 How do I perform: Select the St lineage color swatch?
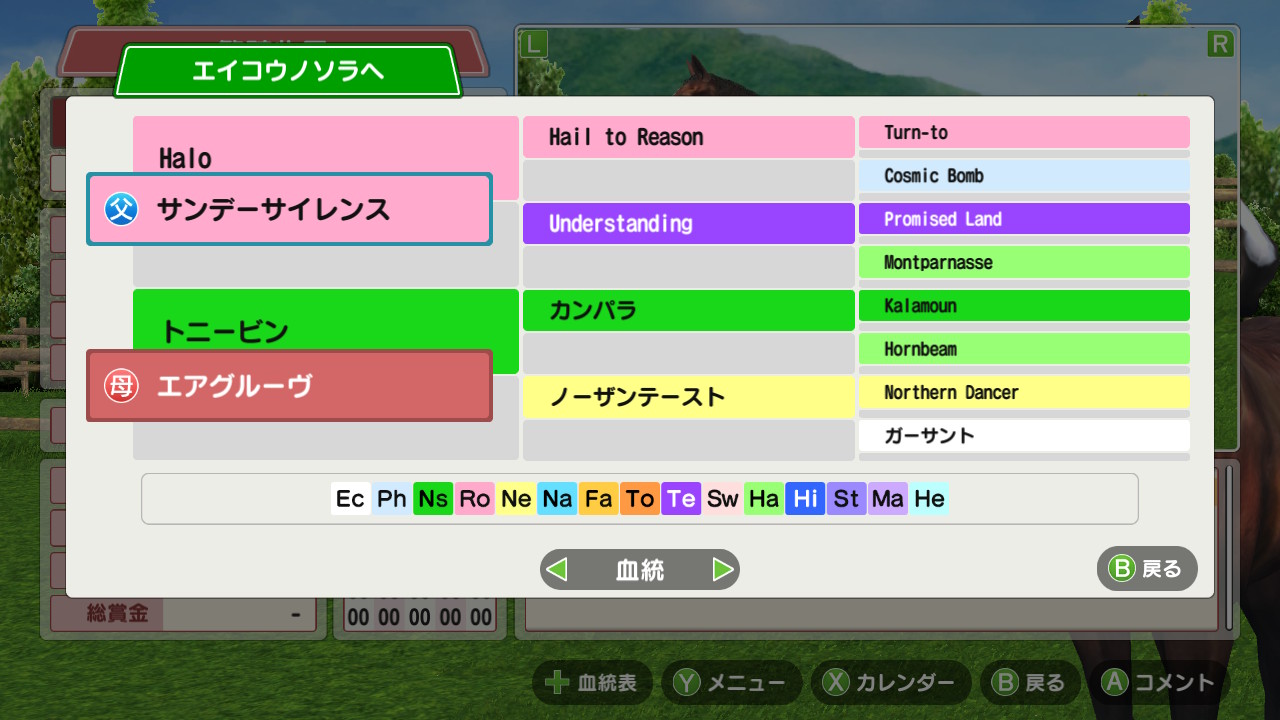pos(847,499)
